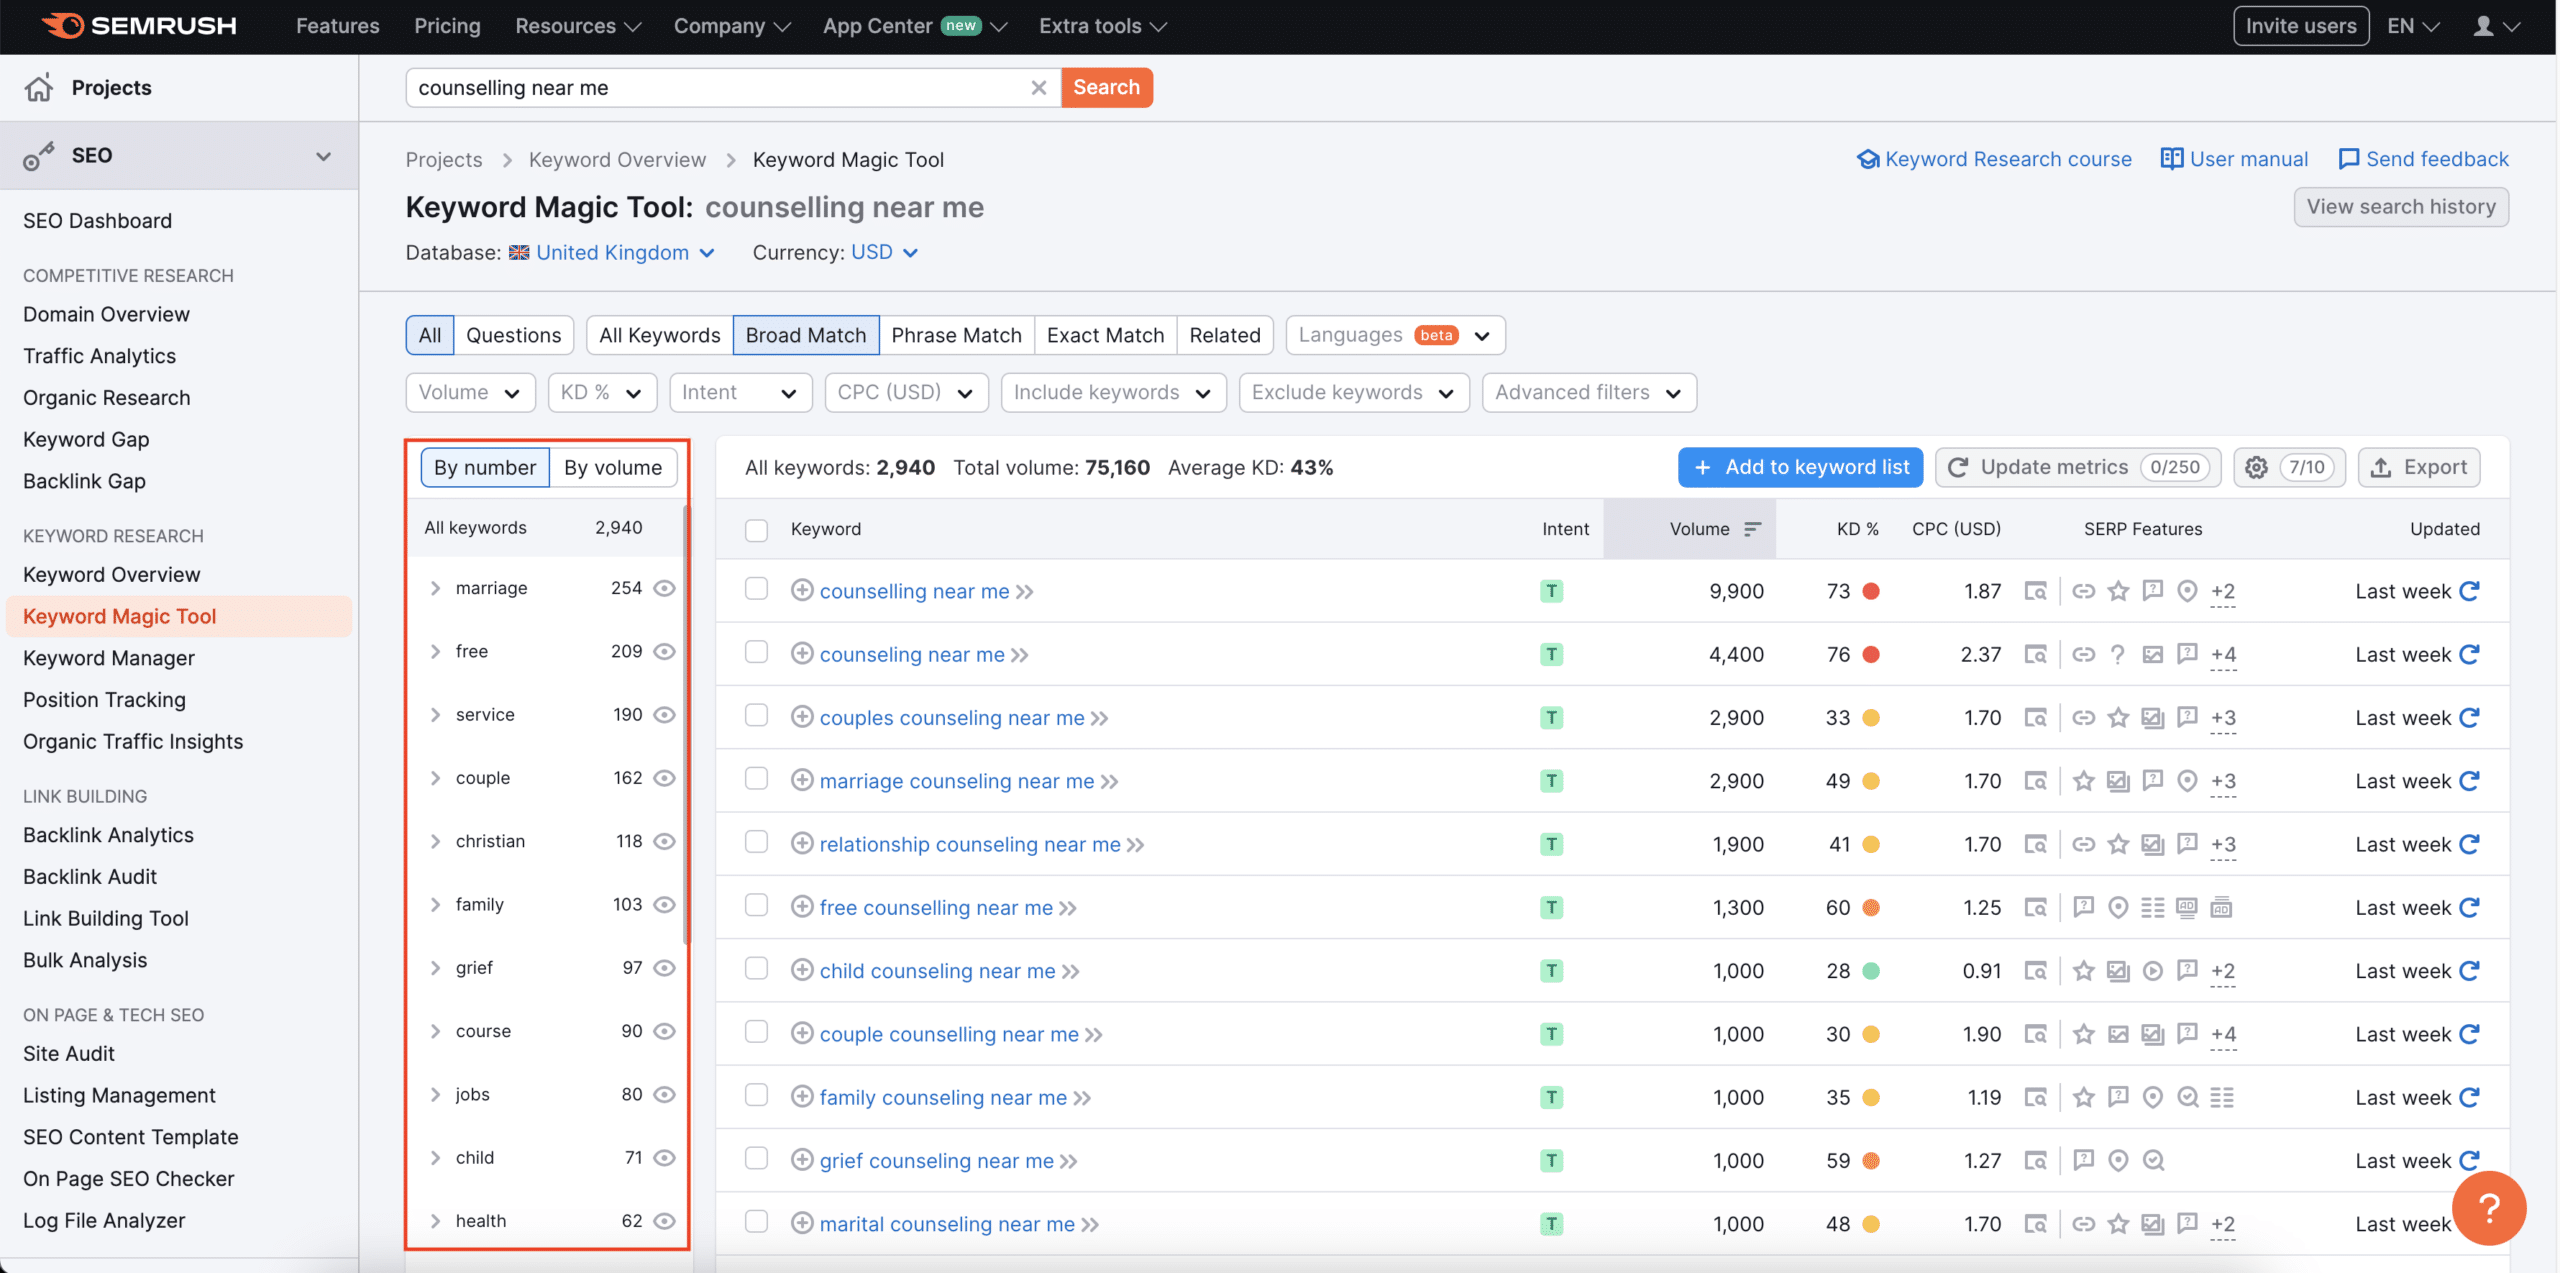This screenshot has height=1273, width=2560.
Task: Expand the jobs keyword group
Action: [435, 1094]
